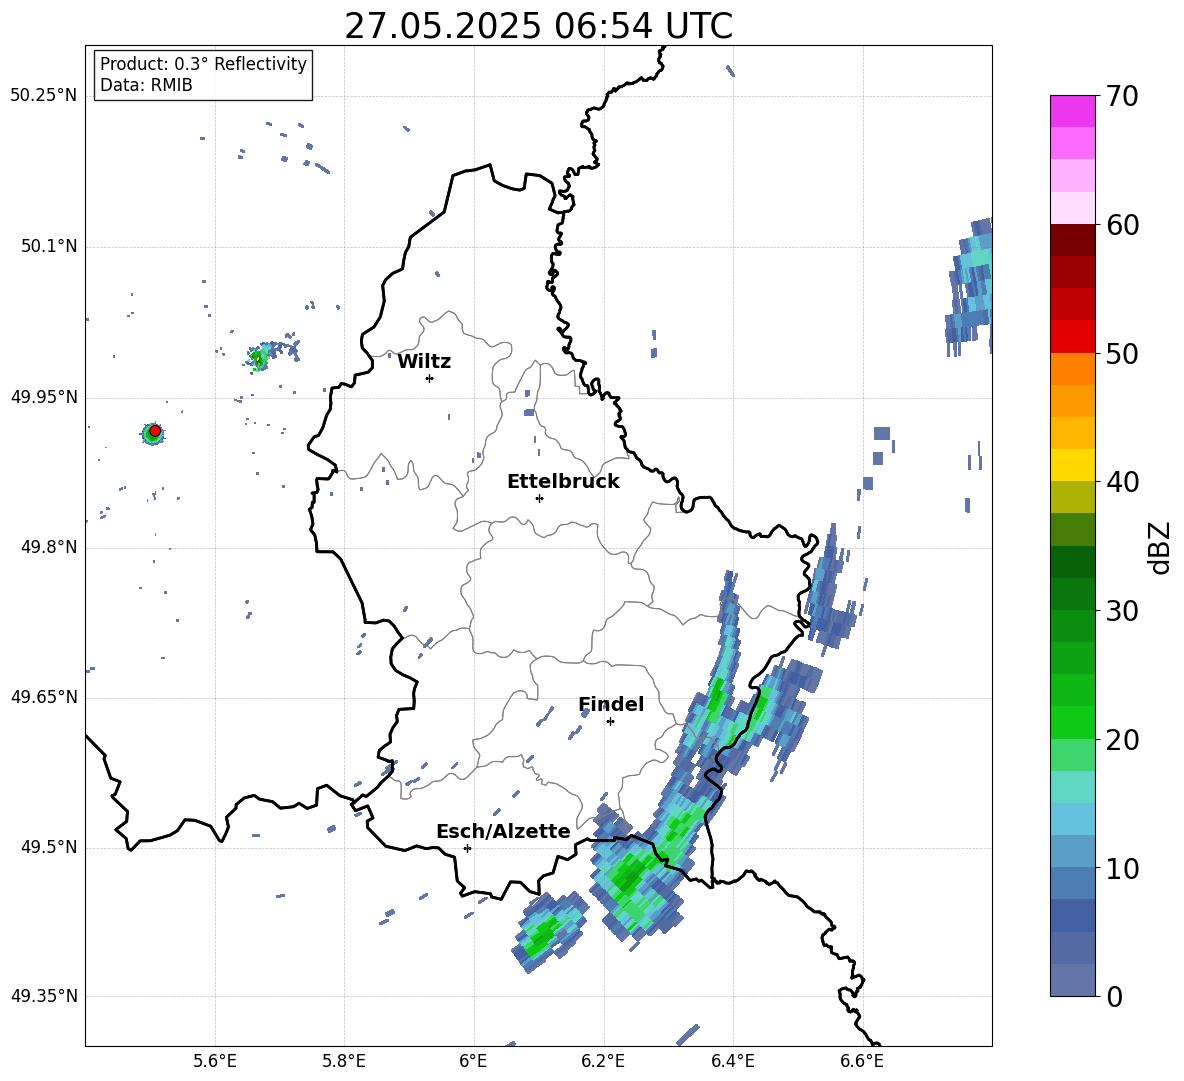Click the colorbar 70 tick label
The image size is (1184, 1081).
click(1122, 96)
